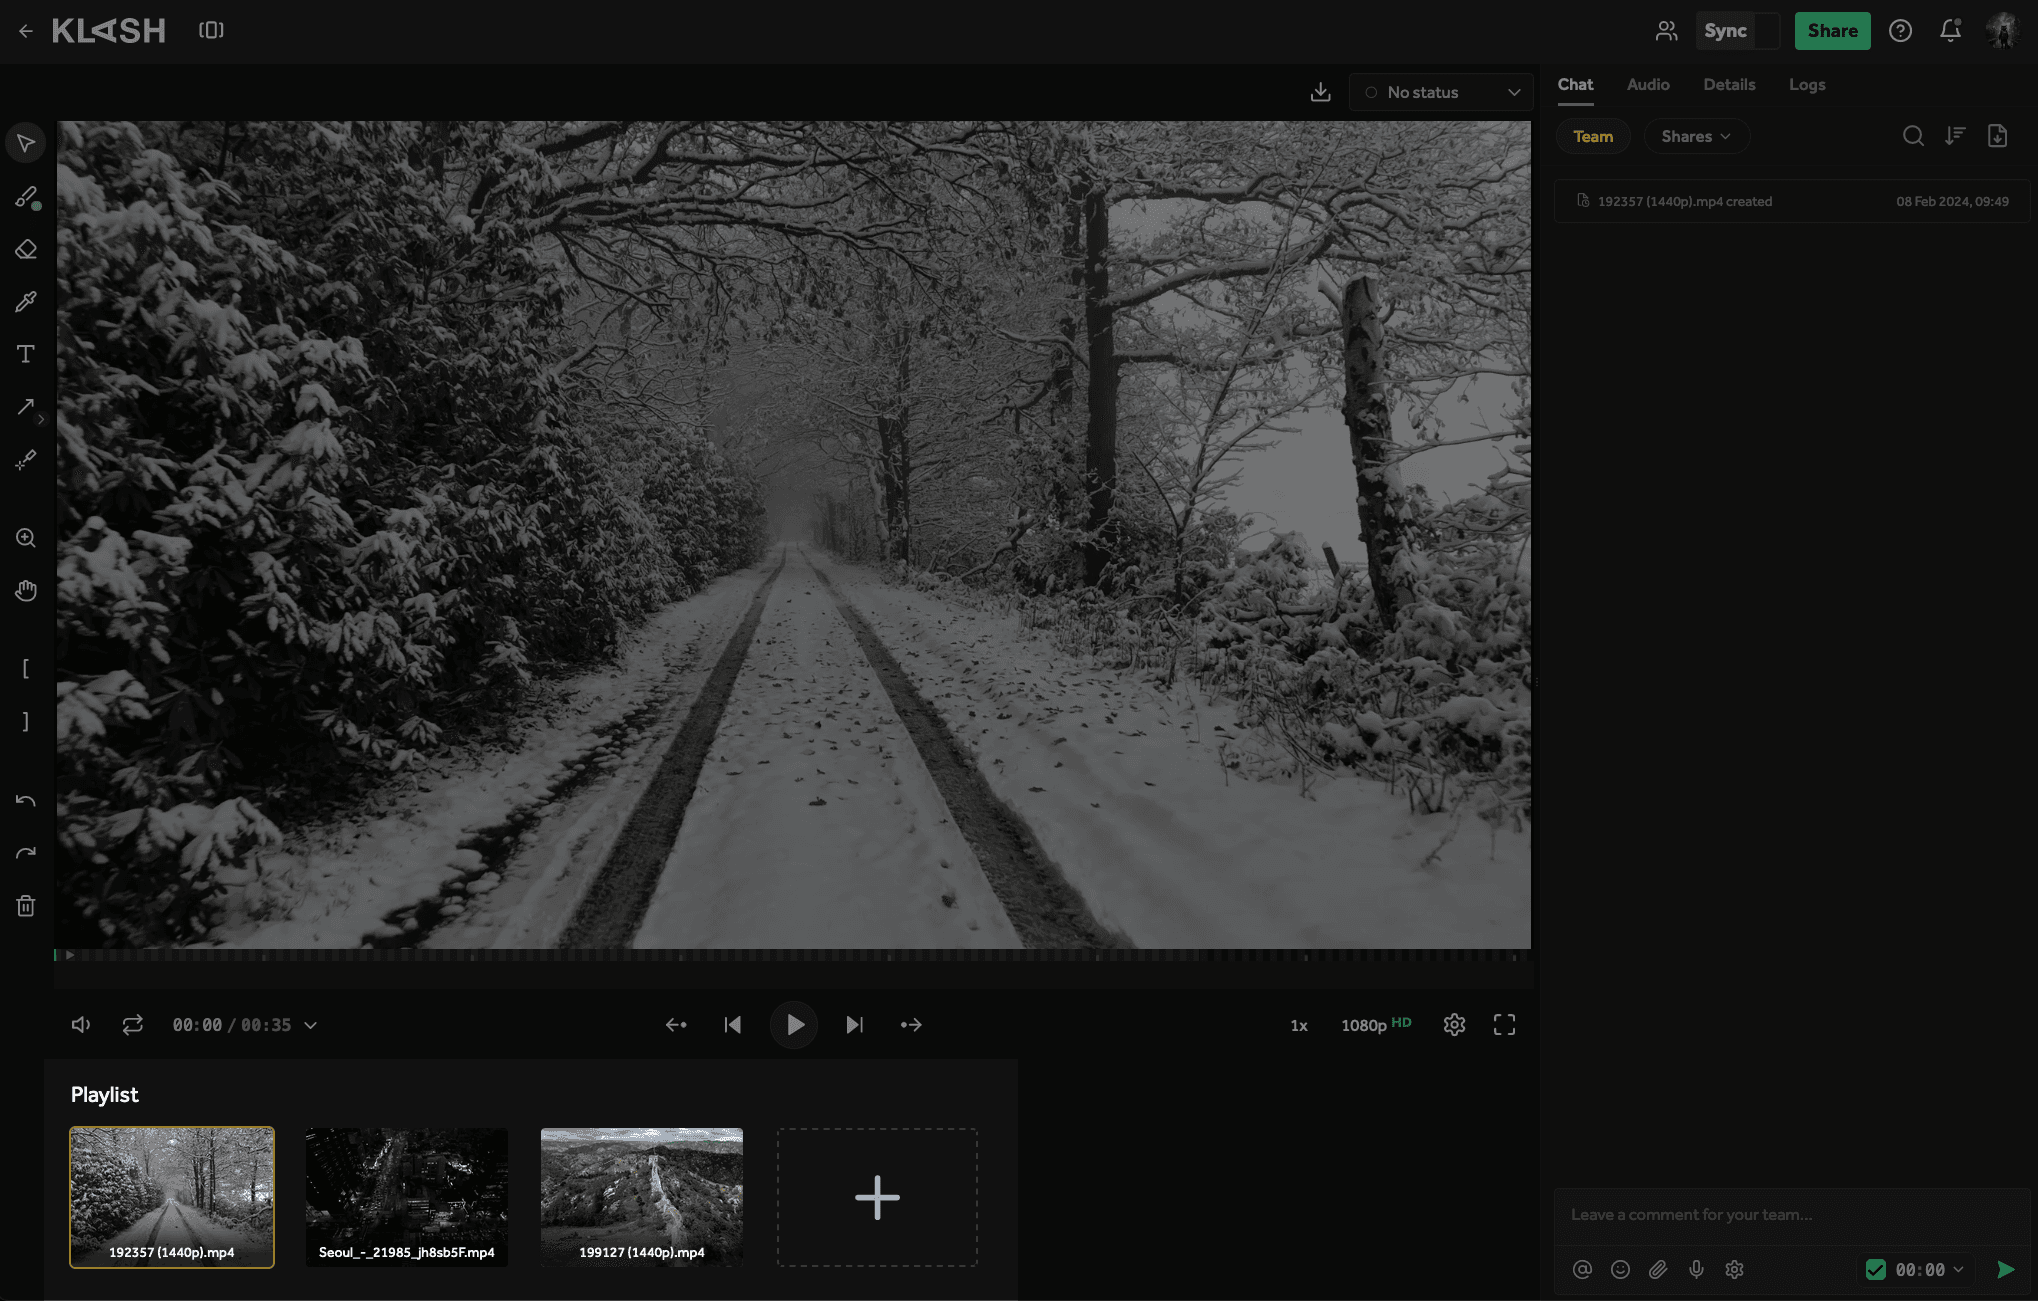Image resolution: width=2038 pixels, height=1301 pixels.
Task: Open the Seoul video thumbnail
Action: point(407,1197)
